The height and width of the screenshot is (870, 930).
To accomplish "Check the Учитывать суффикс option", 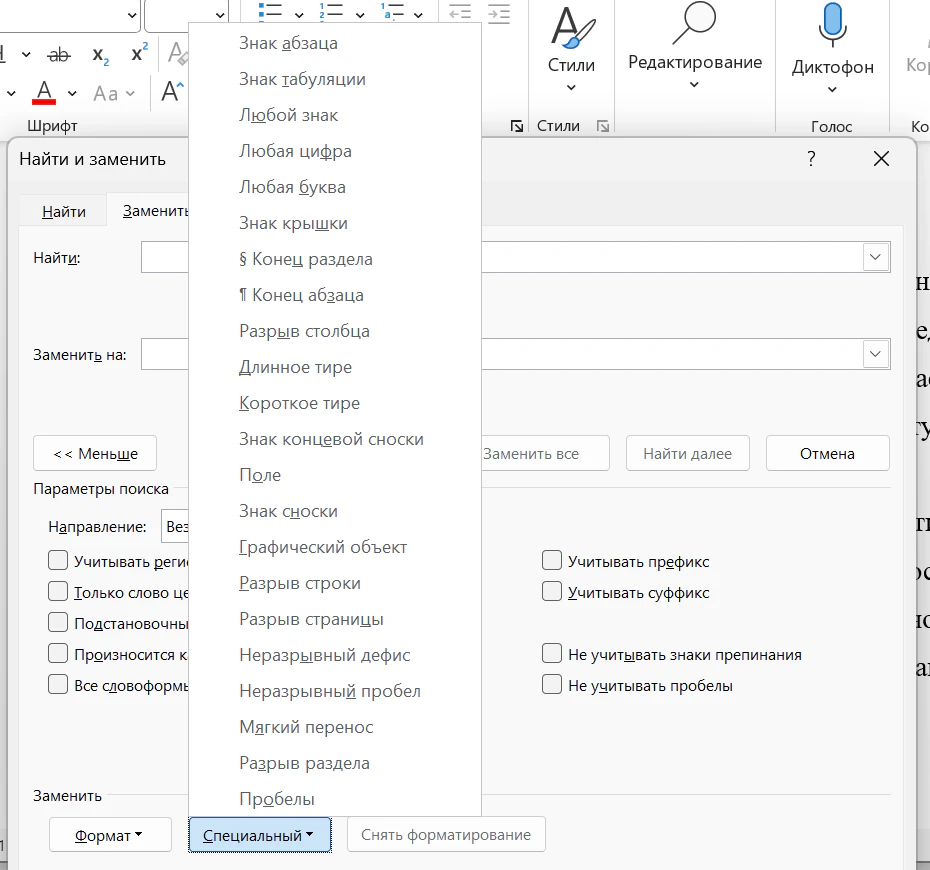I will point(552,591).
